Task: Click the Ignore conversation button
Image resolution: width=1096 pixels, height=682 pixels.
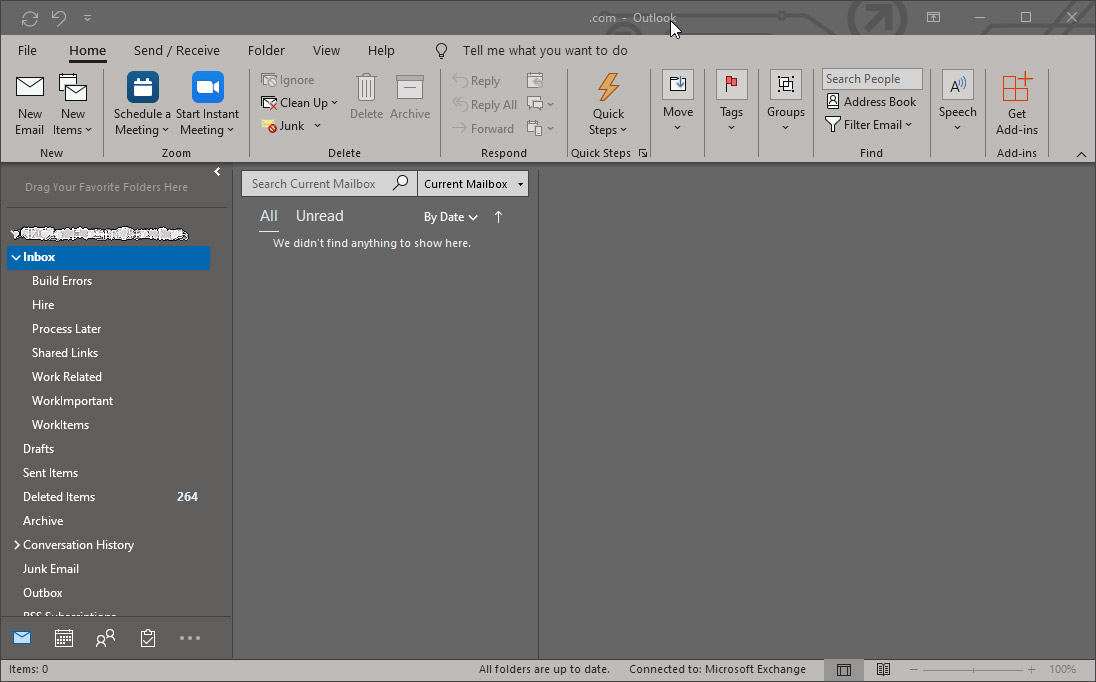Action: coord(288,80)
